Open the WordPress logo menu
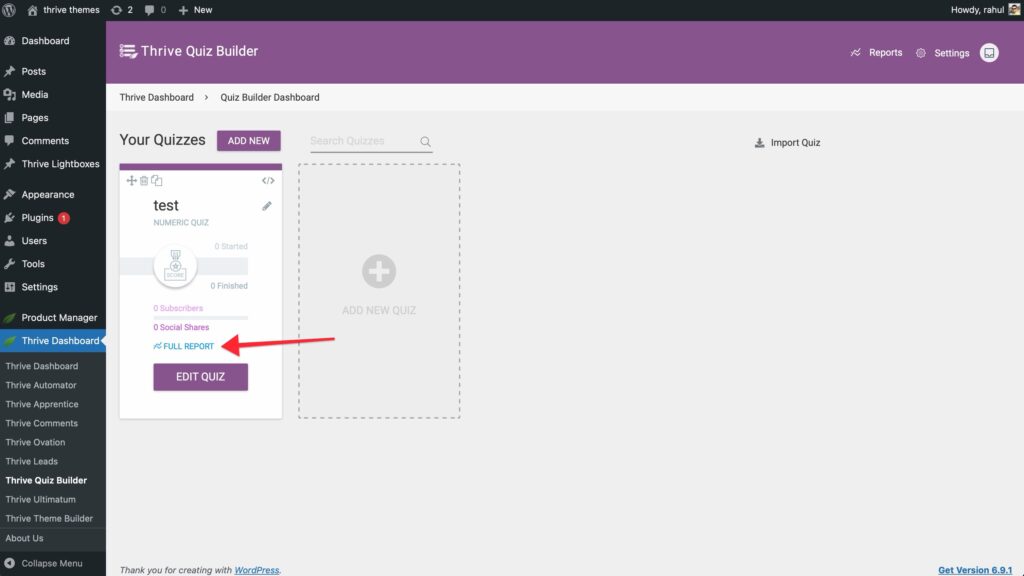Viewport: 1024px width, 576px height. pyautogui.click(x=10, y=10)
